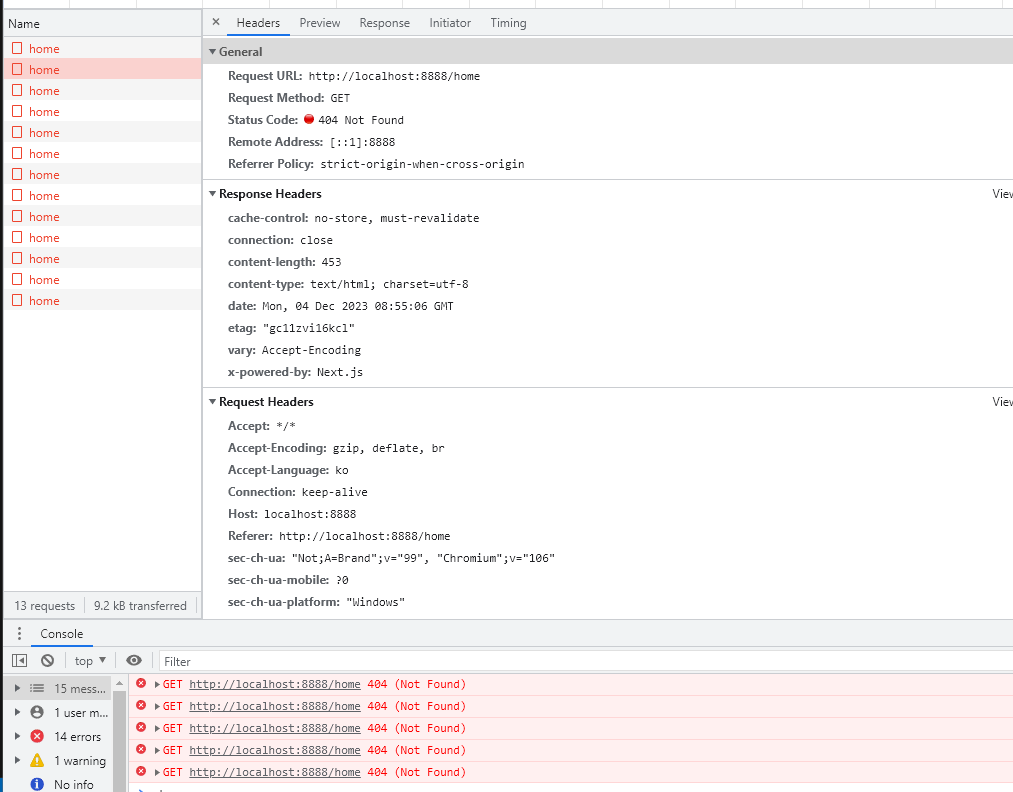Click the user icon beside '1 user m...'
The height and width of the screenshot is (792, 1013).
tap(37, 713)
